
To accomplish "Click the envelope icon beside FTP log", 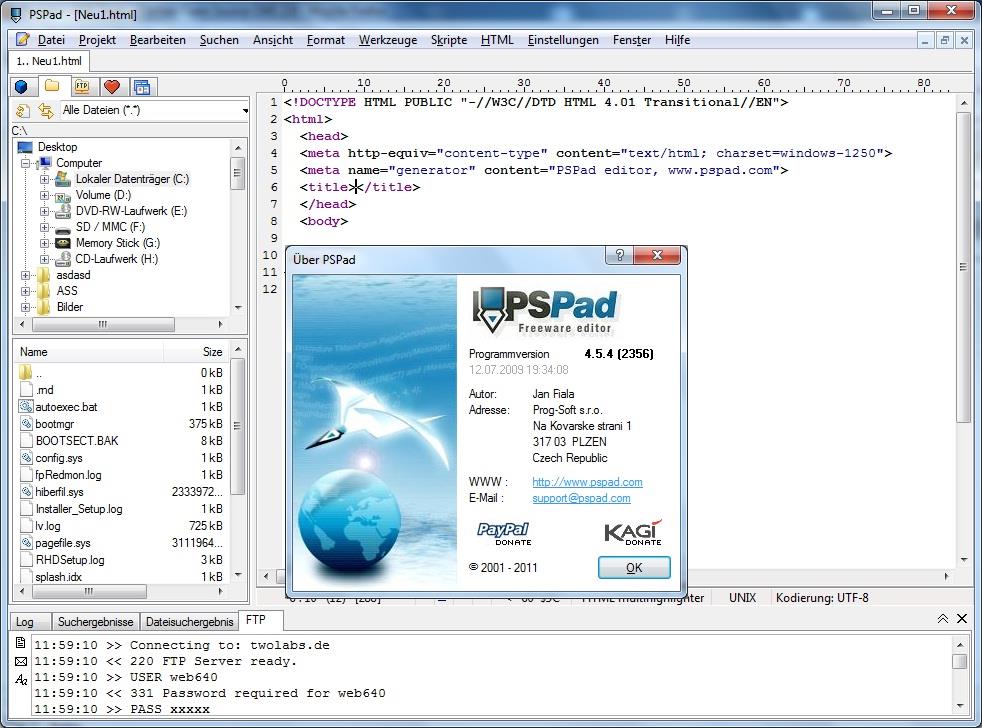I will point(21,662).
